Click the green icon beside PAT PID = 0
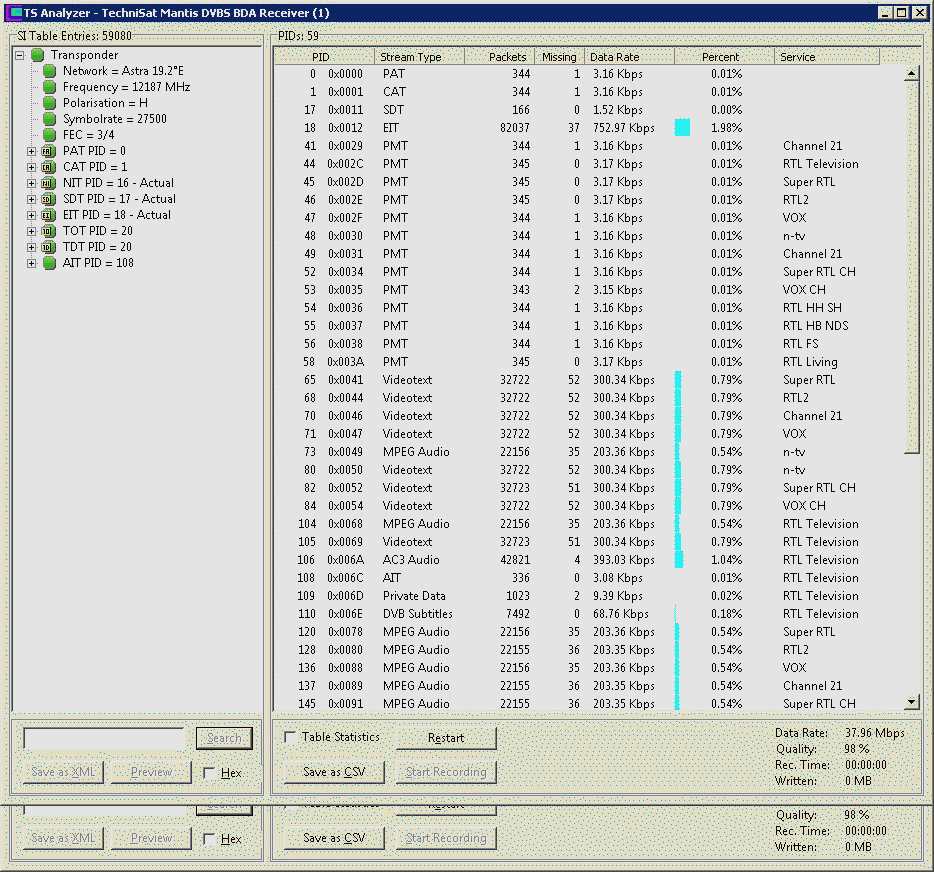The width and height of the screenshot is (934, 872). click(48, 151)
